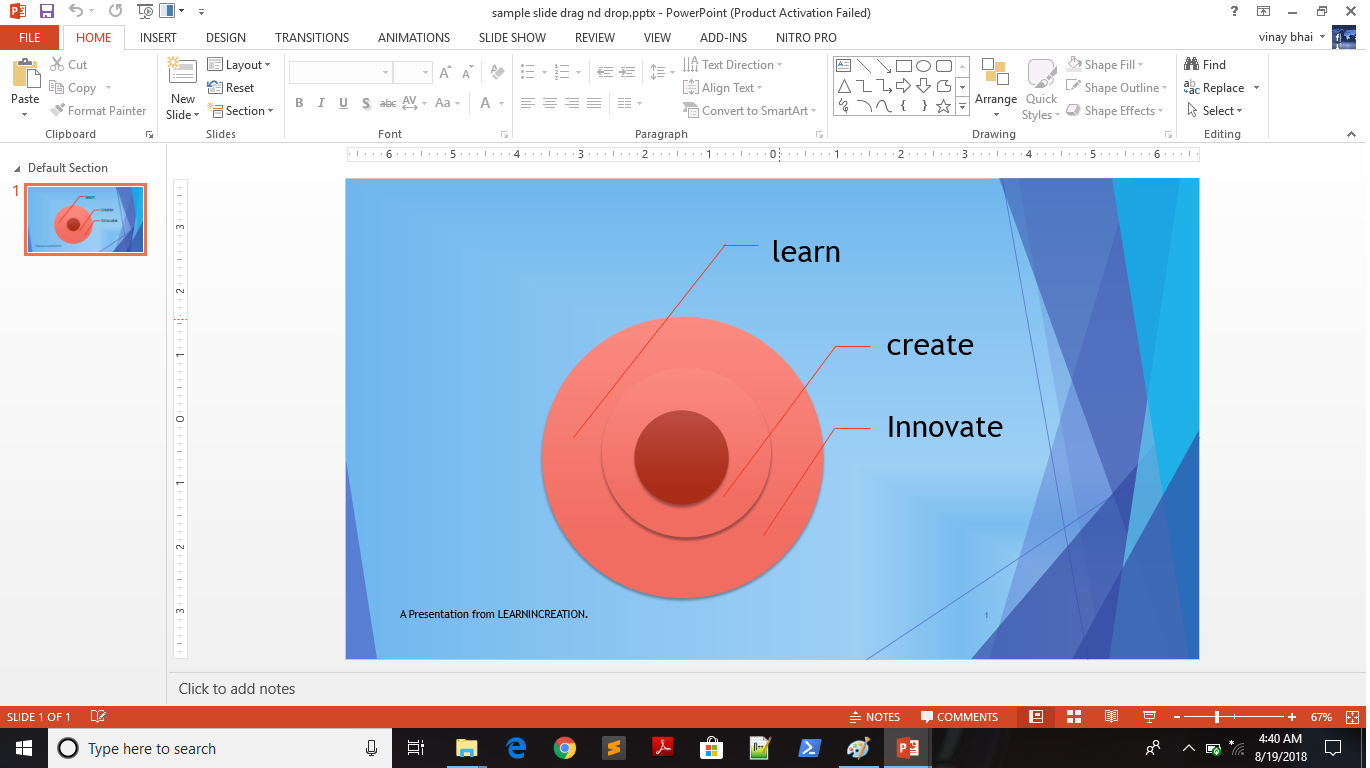This screenshot has width=1370, height=768.
Task: Open Google Chrome from the taskbar
Action: click(565, 748)
